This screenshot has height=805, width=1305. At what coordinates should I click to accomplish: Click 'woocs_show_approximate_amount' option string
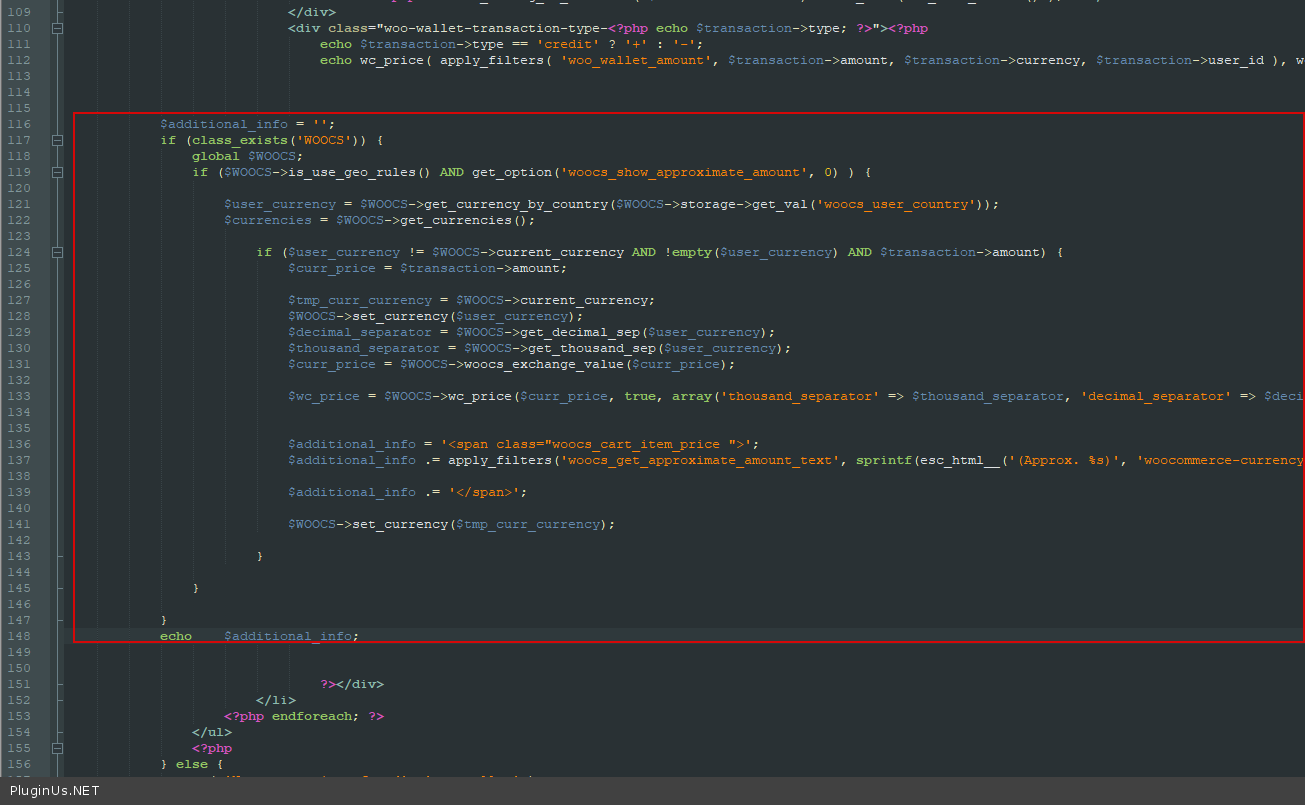[x=684, y=172]
